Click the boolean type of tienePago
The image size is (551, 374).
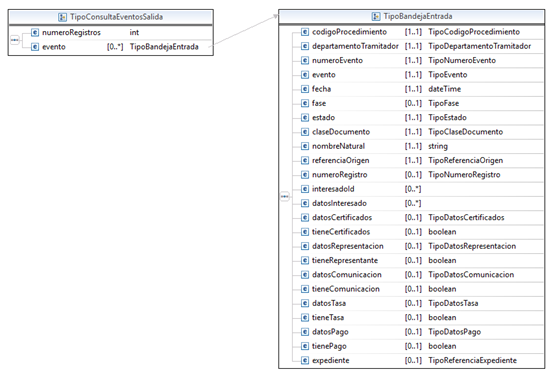(442, 346)
